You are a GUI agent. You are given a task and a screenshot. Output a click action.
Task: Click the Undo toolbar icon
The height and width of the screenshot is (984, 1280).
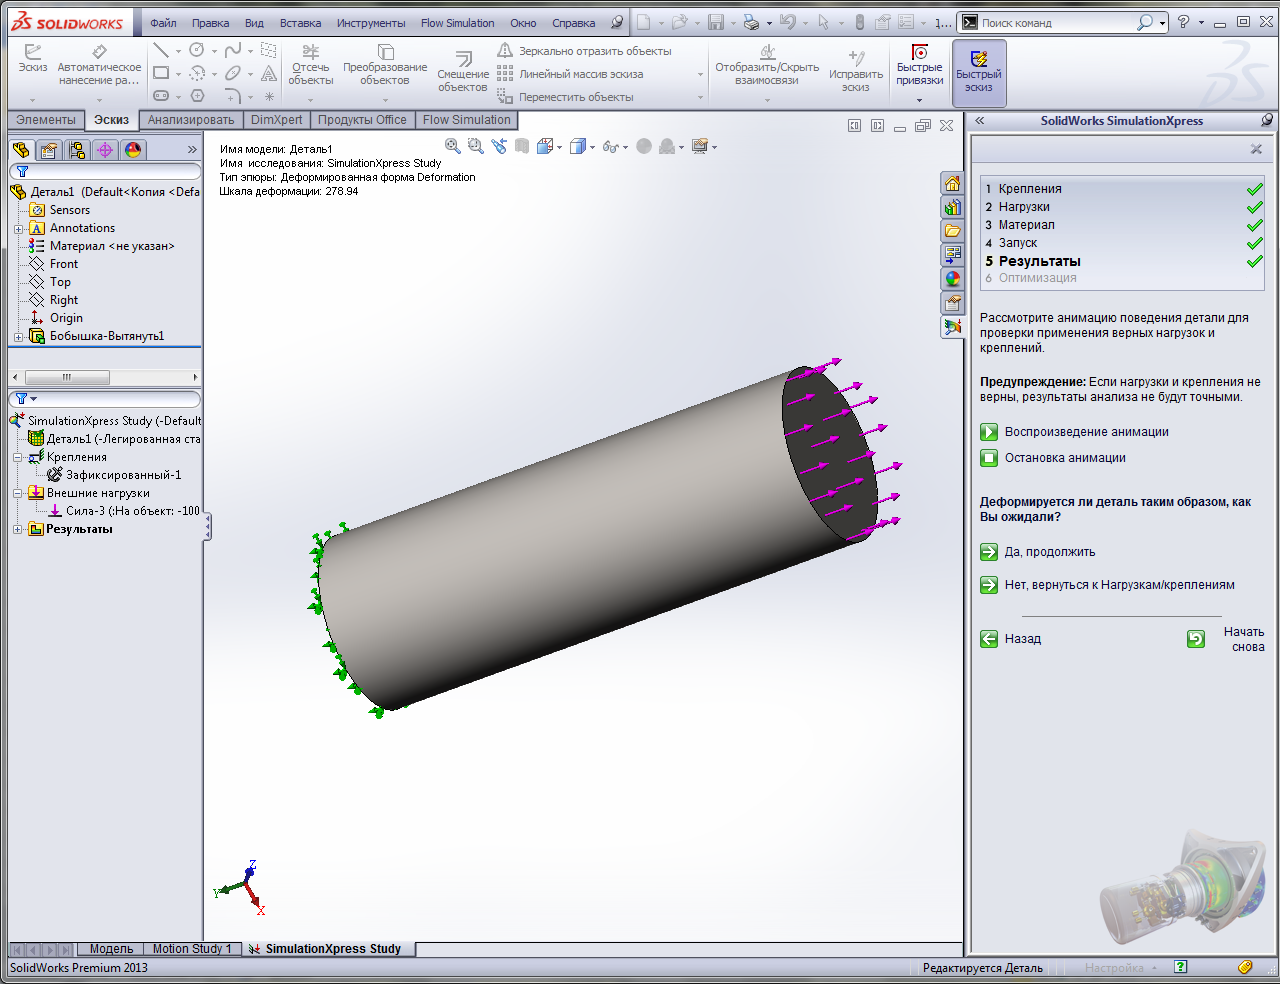tap(788, 22)
